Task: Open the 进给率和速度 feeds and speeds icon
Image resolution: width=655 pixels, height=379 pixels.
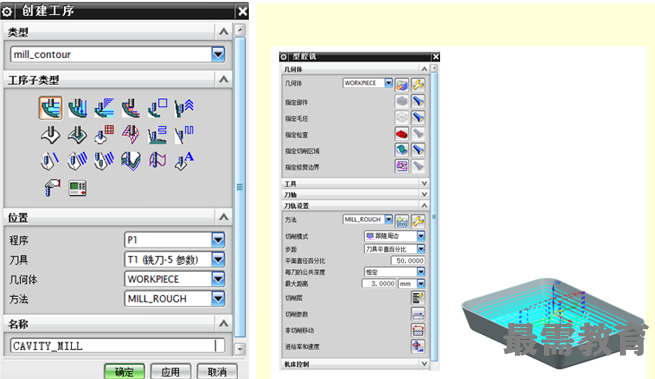Action: [418, 346]
